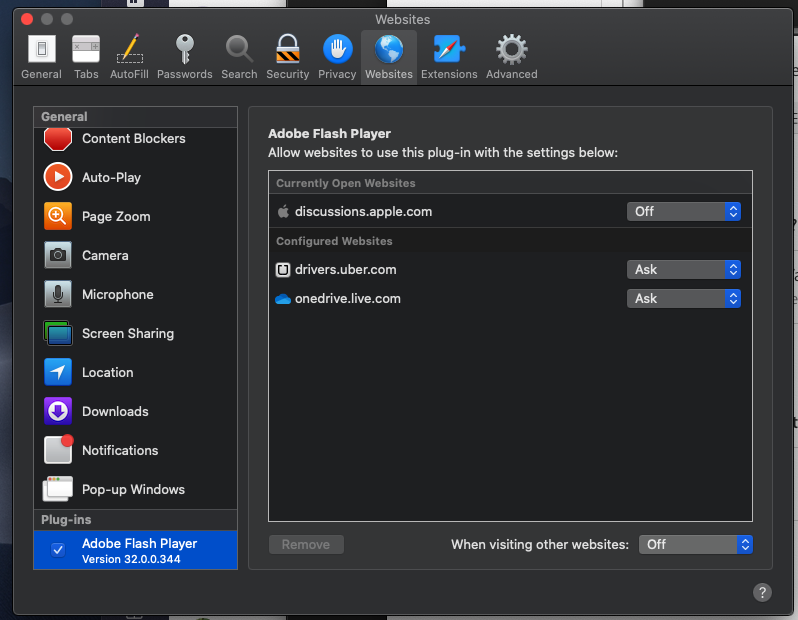Select the Screen Sharing icon

pos(58,333)
